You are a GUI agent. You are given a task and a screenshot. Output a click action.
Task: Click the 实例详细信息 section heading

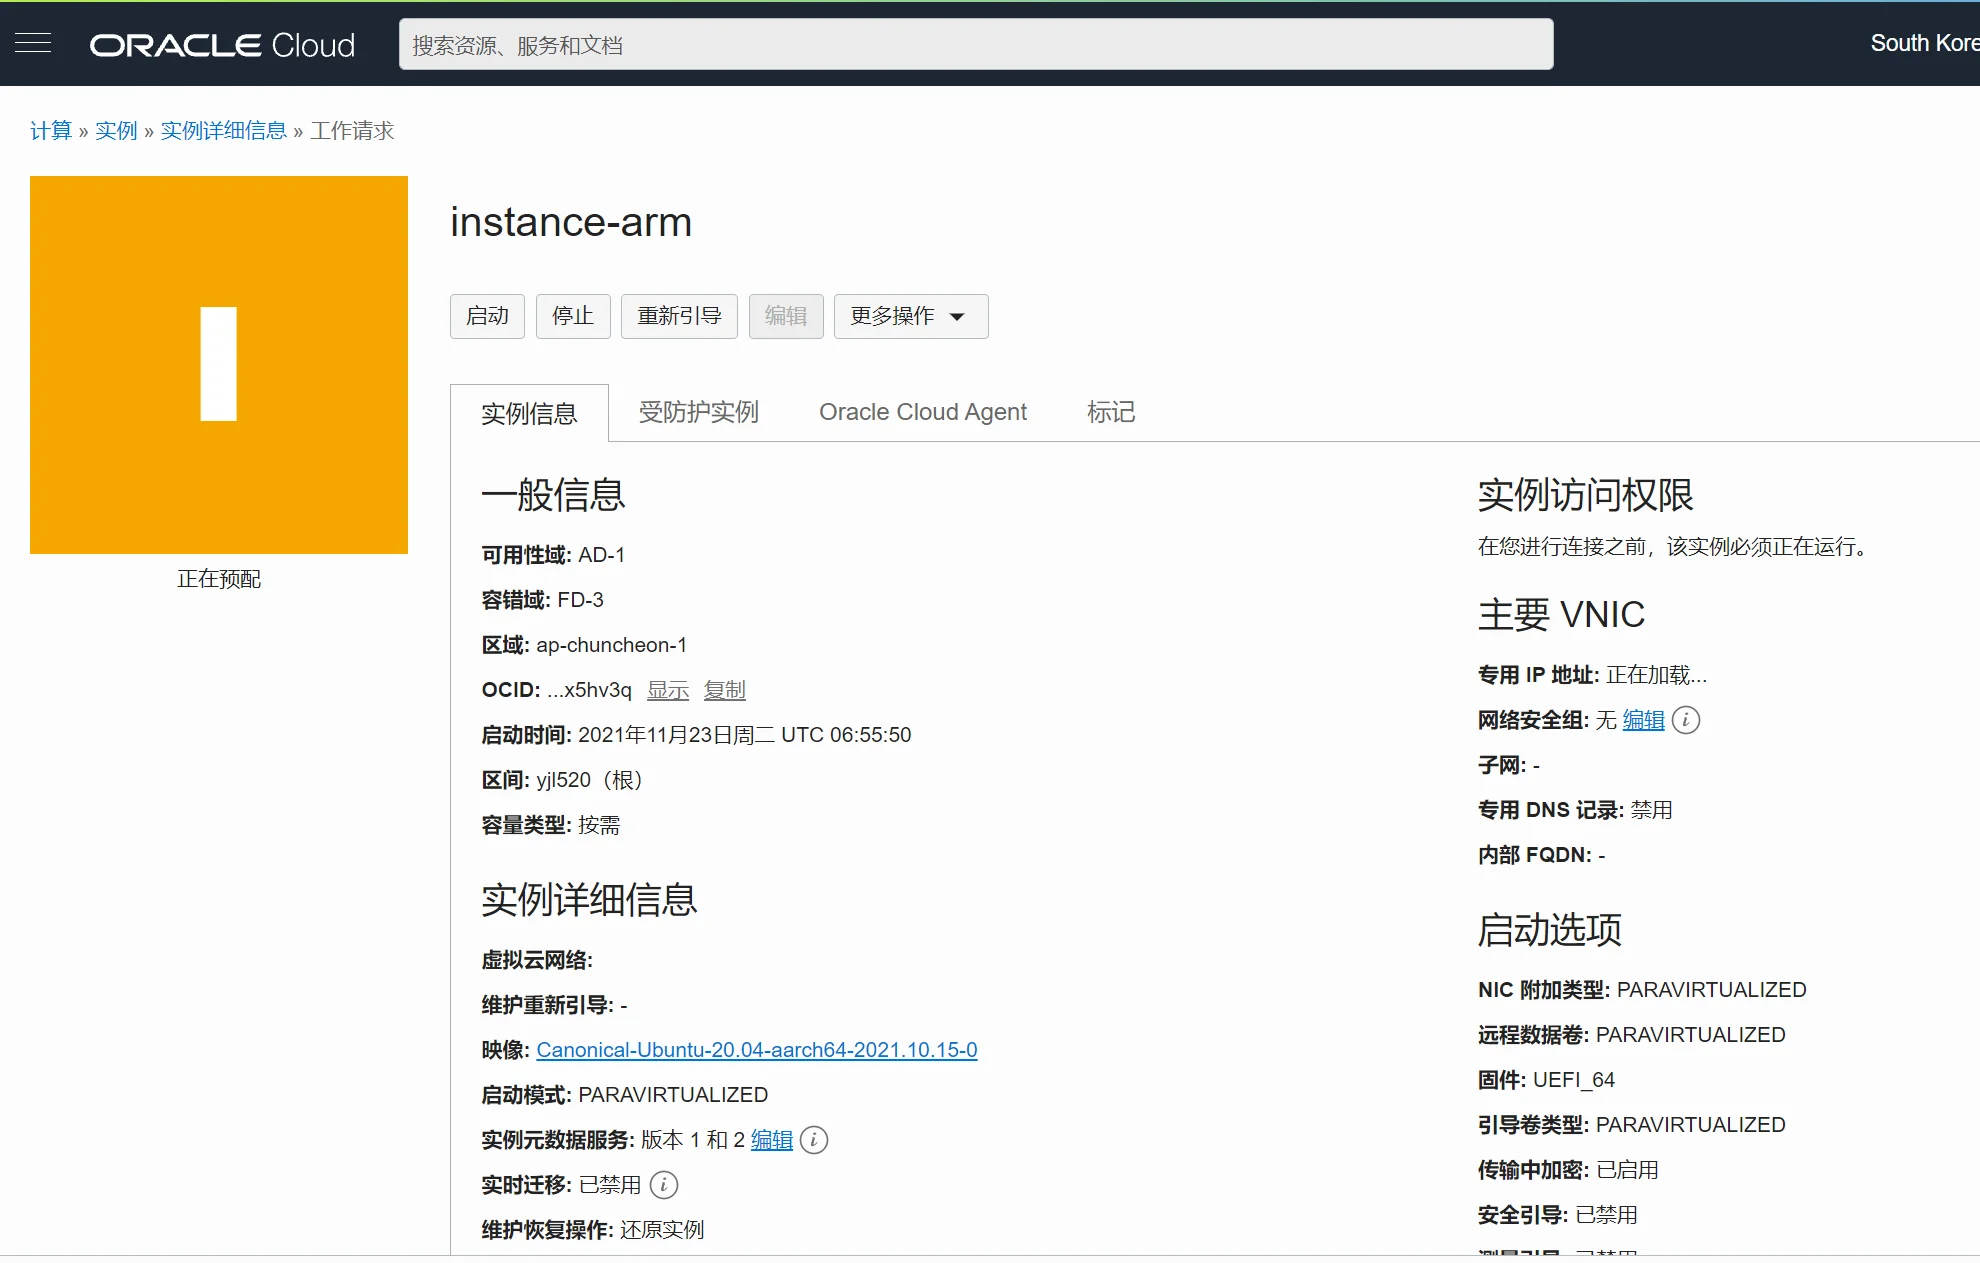click(x=589, y=900)
